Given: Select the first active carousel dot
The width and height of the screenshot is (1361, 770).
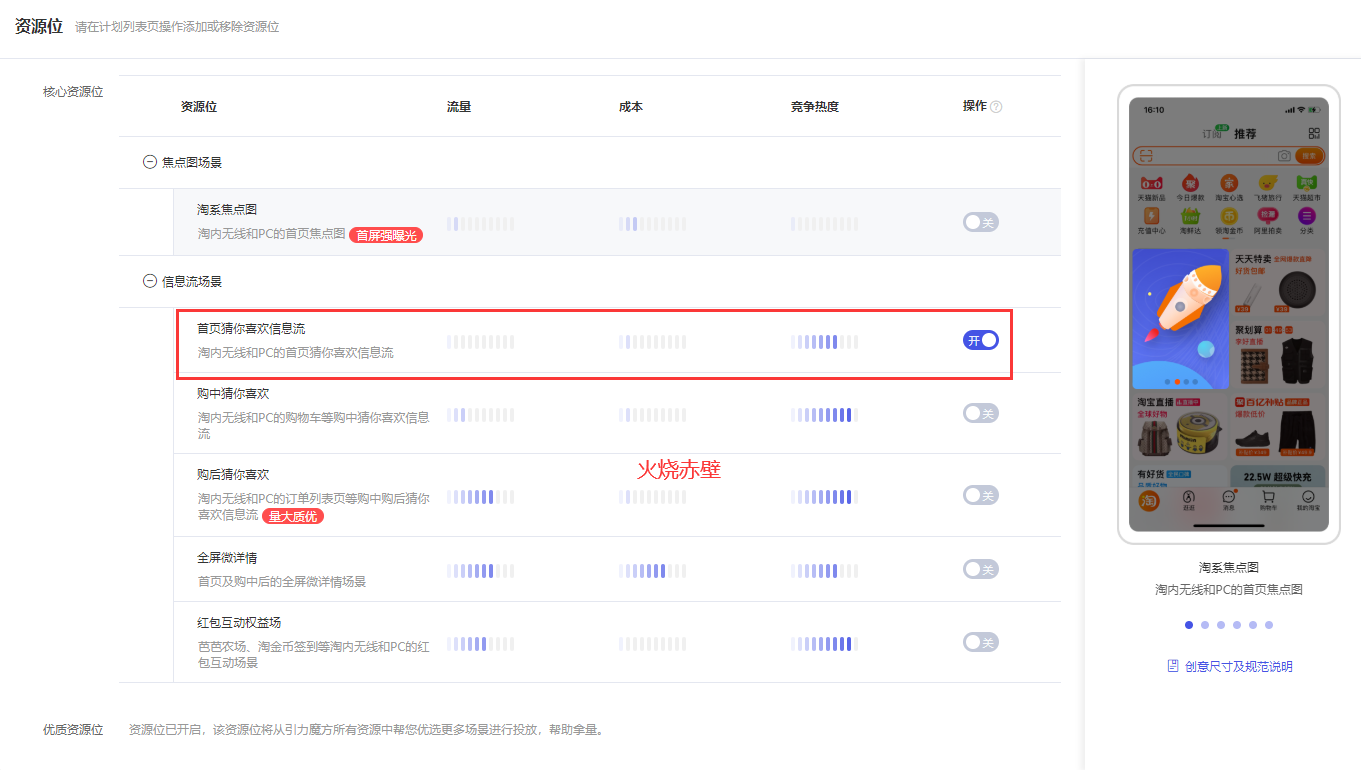Looking at the screenshot, I should pos(1188,625).
